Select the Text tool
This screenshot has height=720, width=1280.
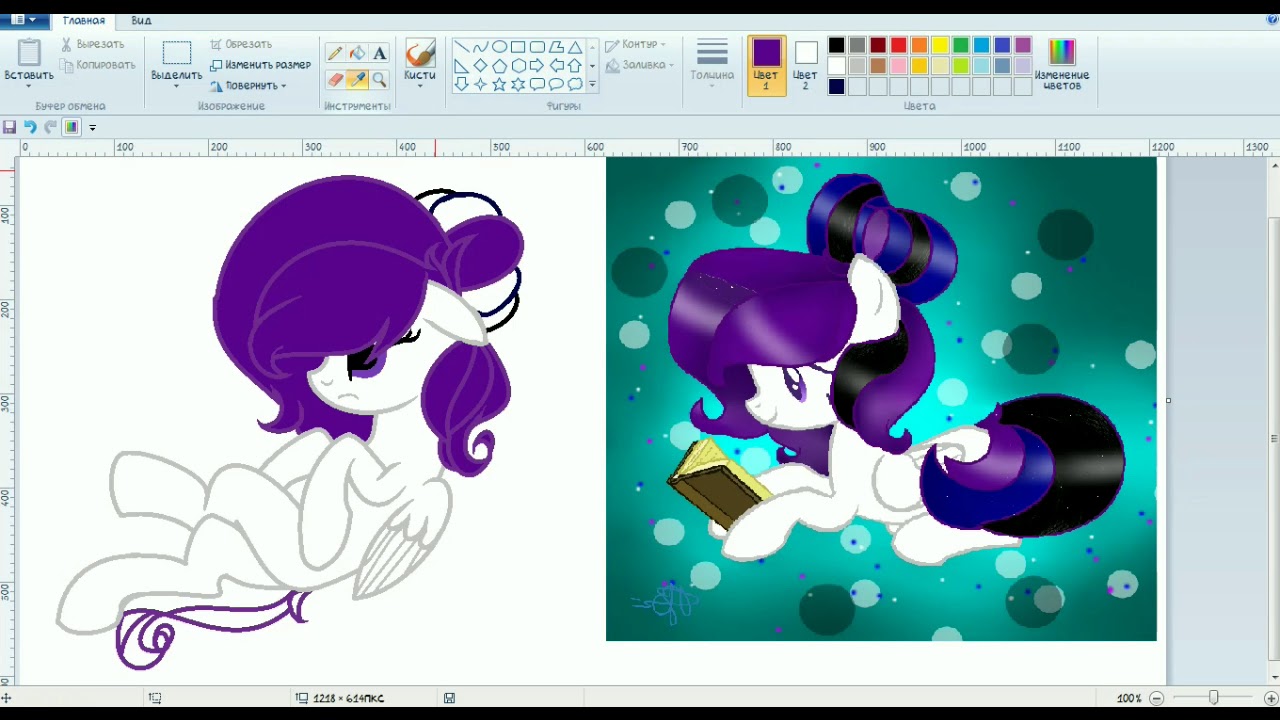[379, 54]
